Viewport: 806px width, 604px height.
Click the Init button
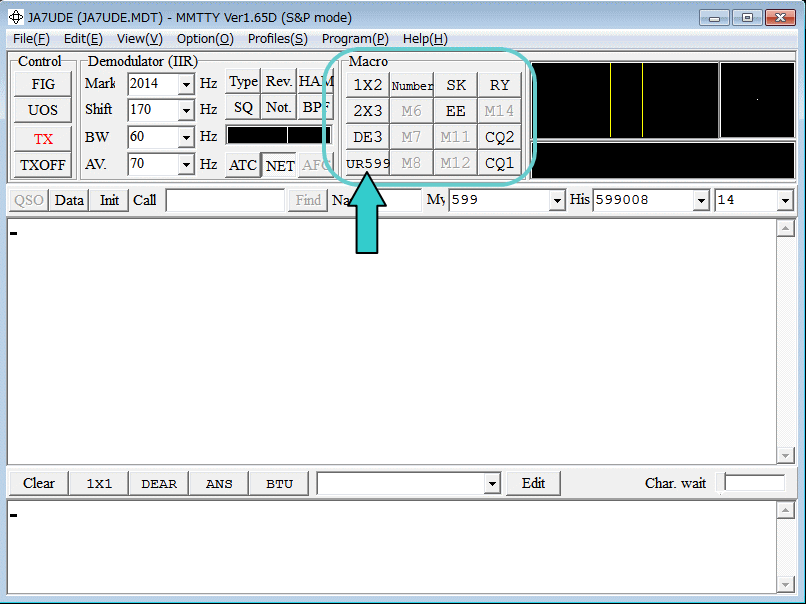click(109, 200)
